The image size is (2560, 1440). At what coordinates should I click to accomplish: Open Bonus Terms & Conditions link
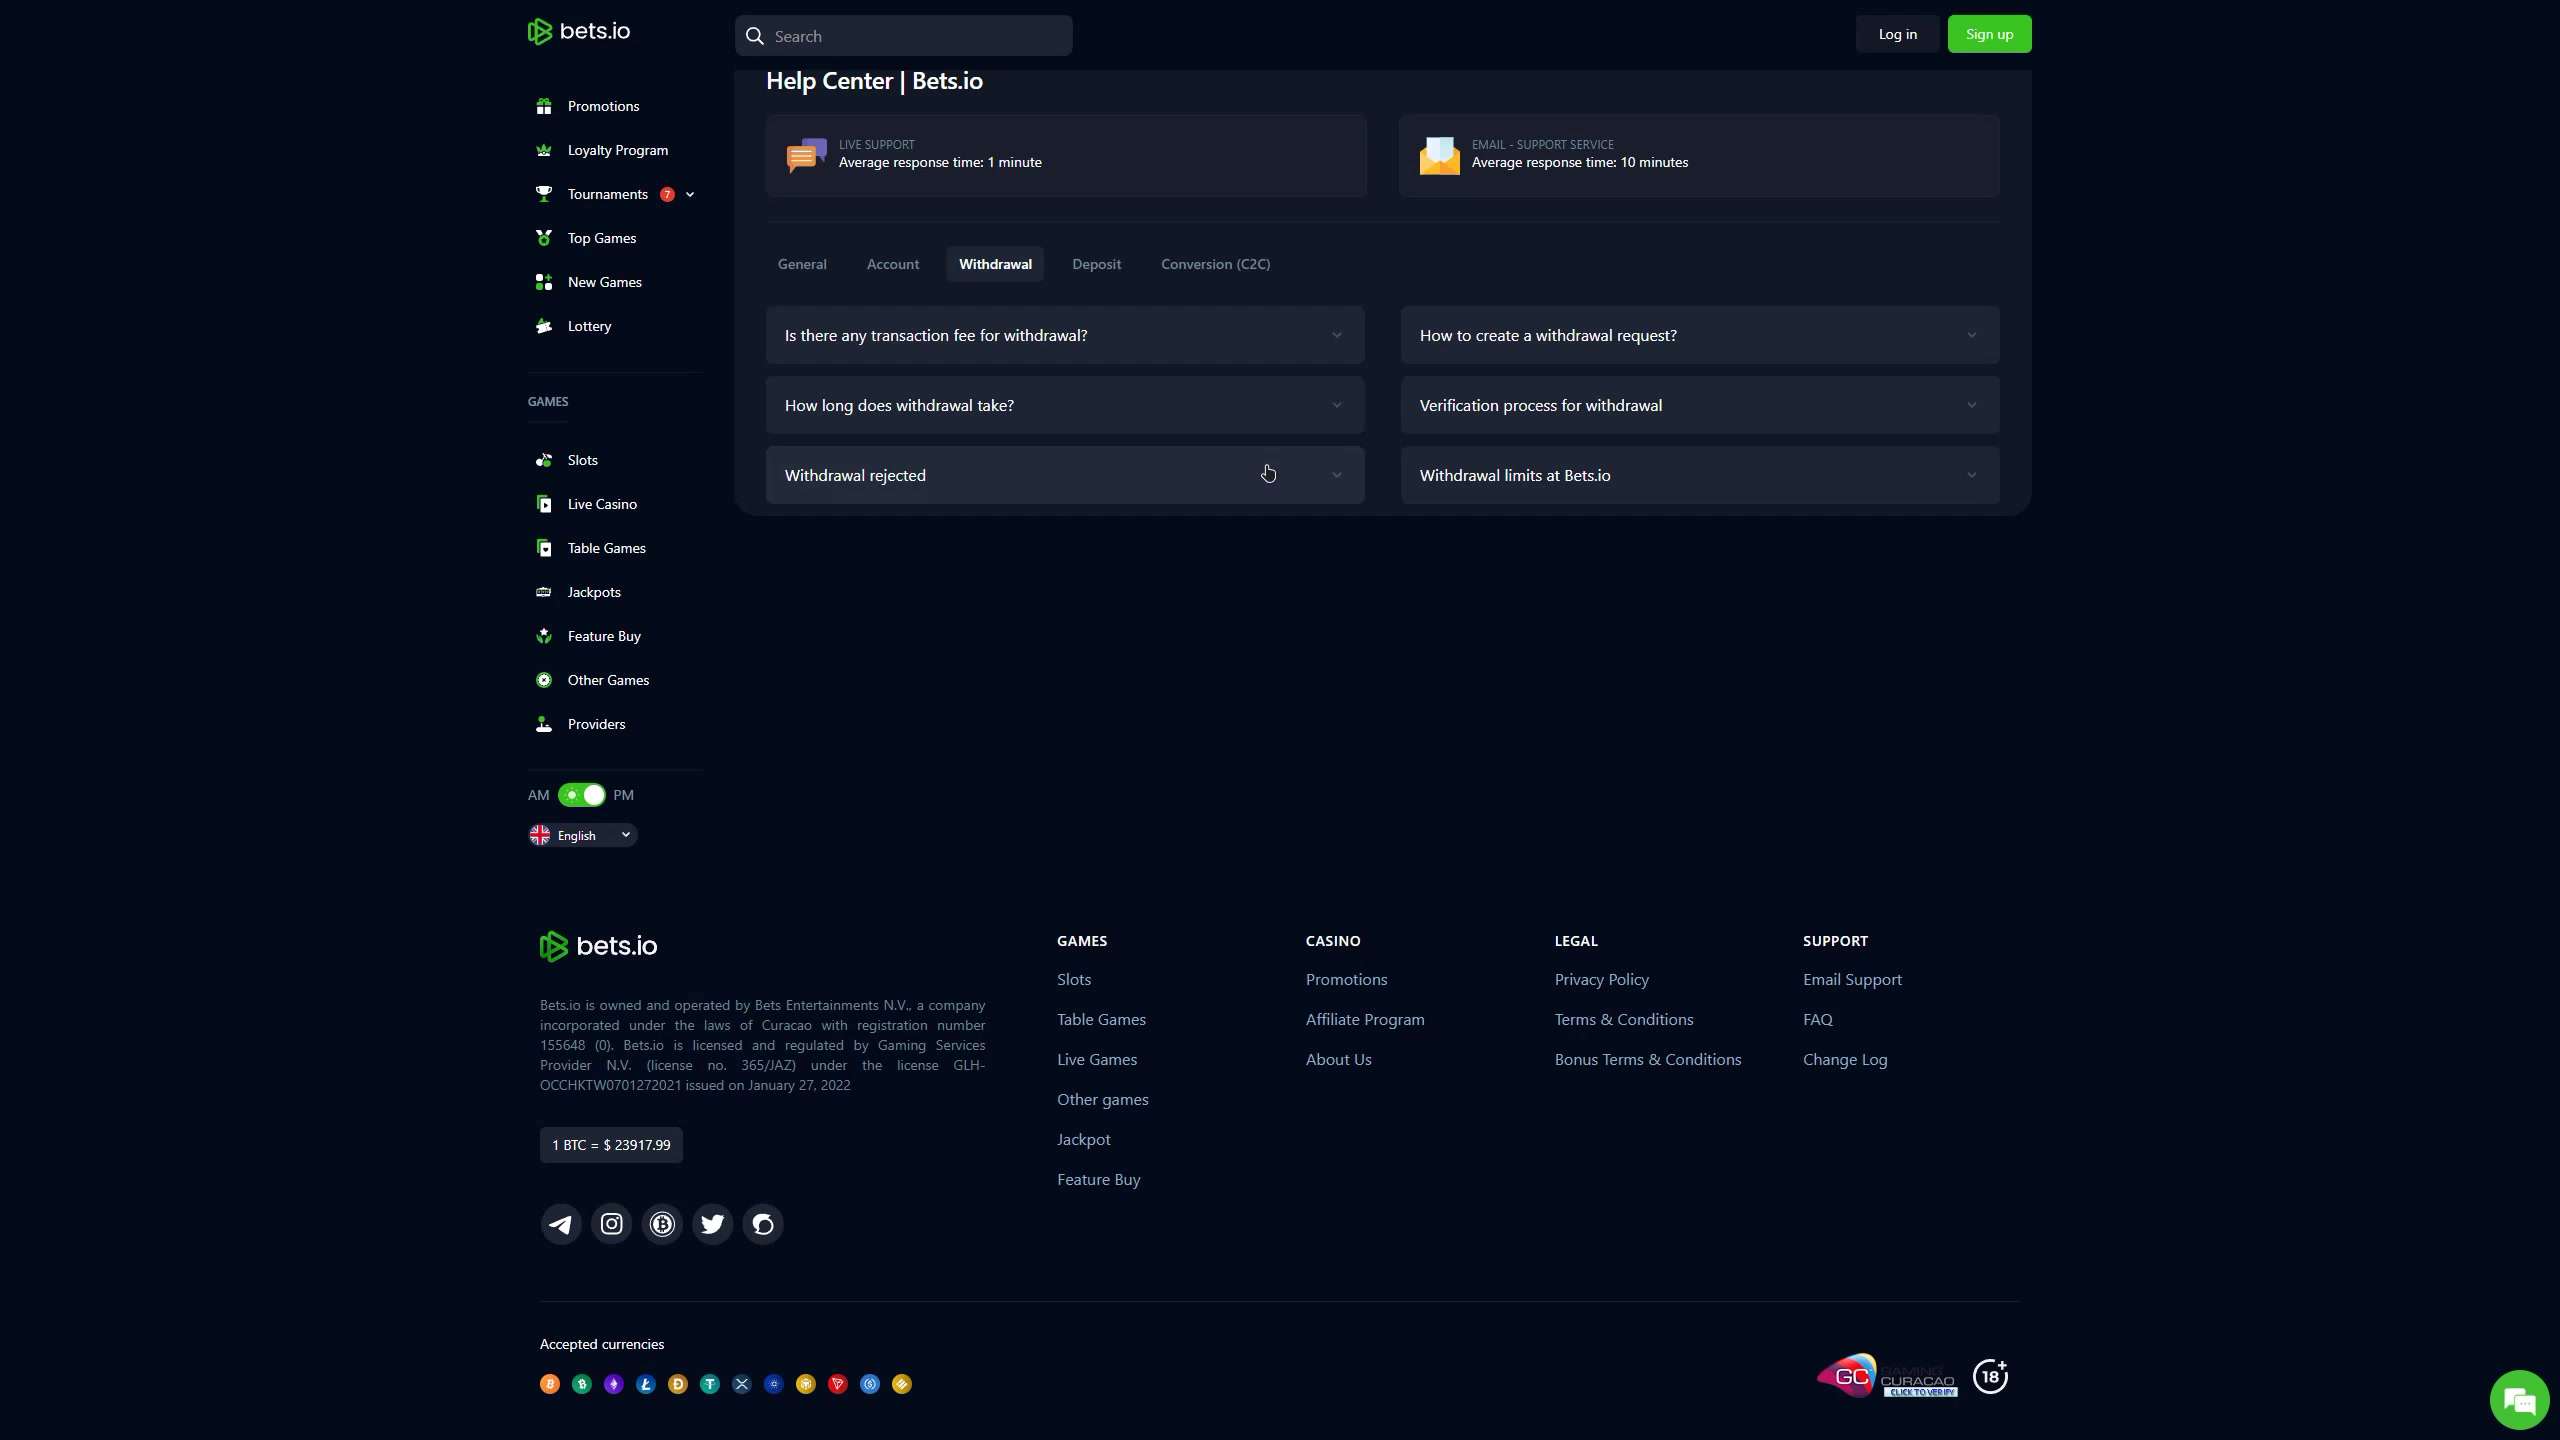click(1648, 1060)
